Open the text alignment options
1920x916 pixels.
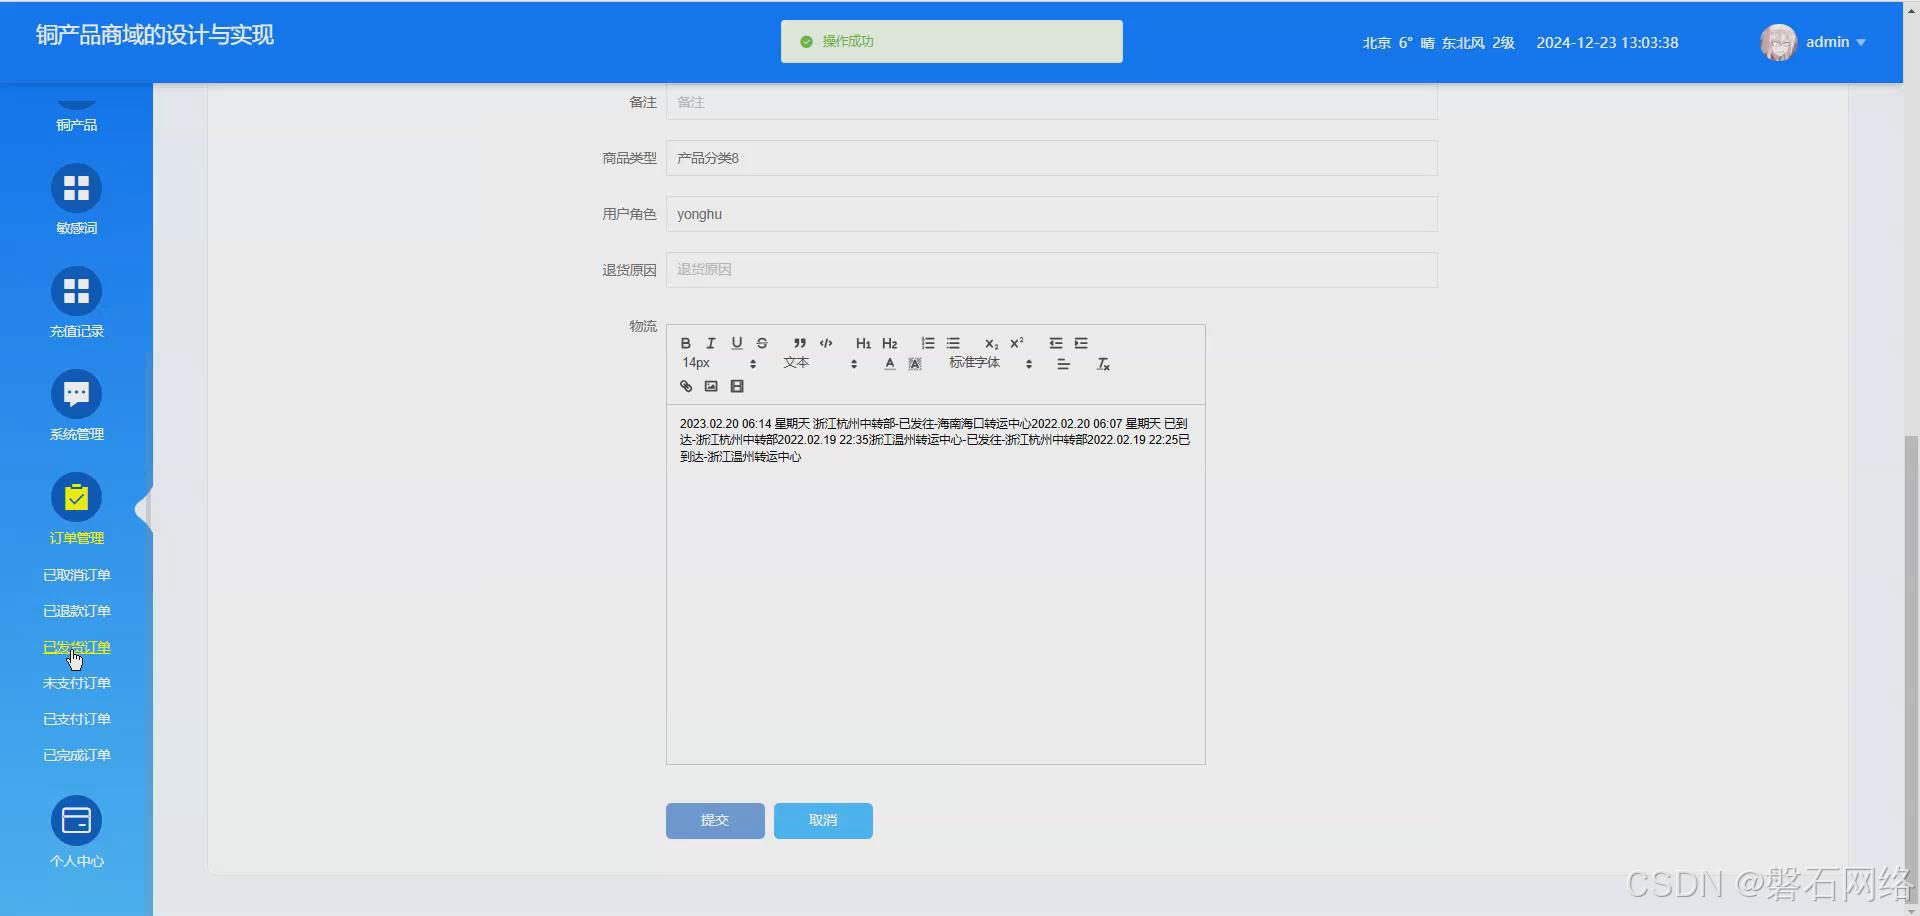(x=1064, y=364)
